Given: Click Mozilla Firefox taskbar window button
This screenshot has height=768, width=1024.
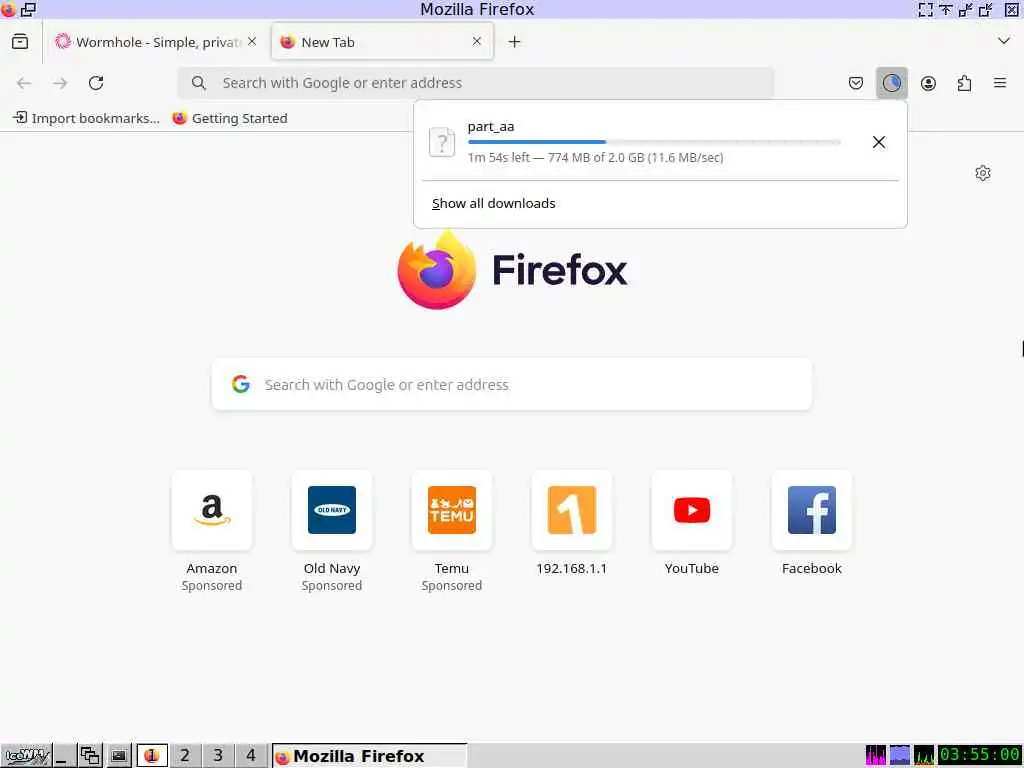Looking at the screenshot, I should pyautogui.click(x=370, y=756).
